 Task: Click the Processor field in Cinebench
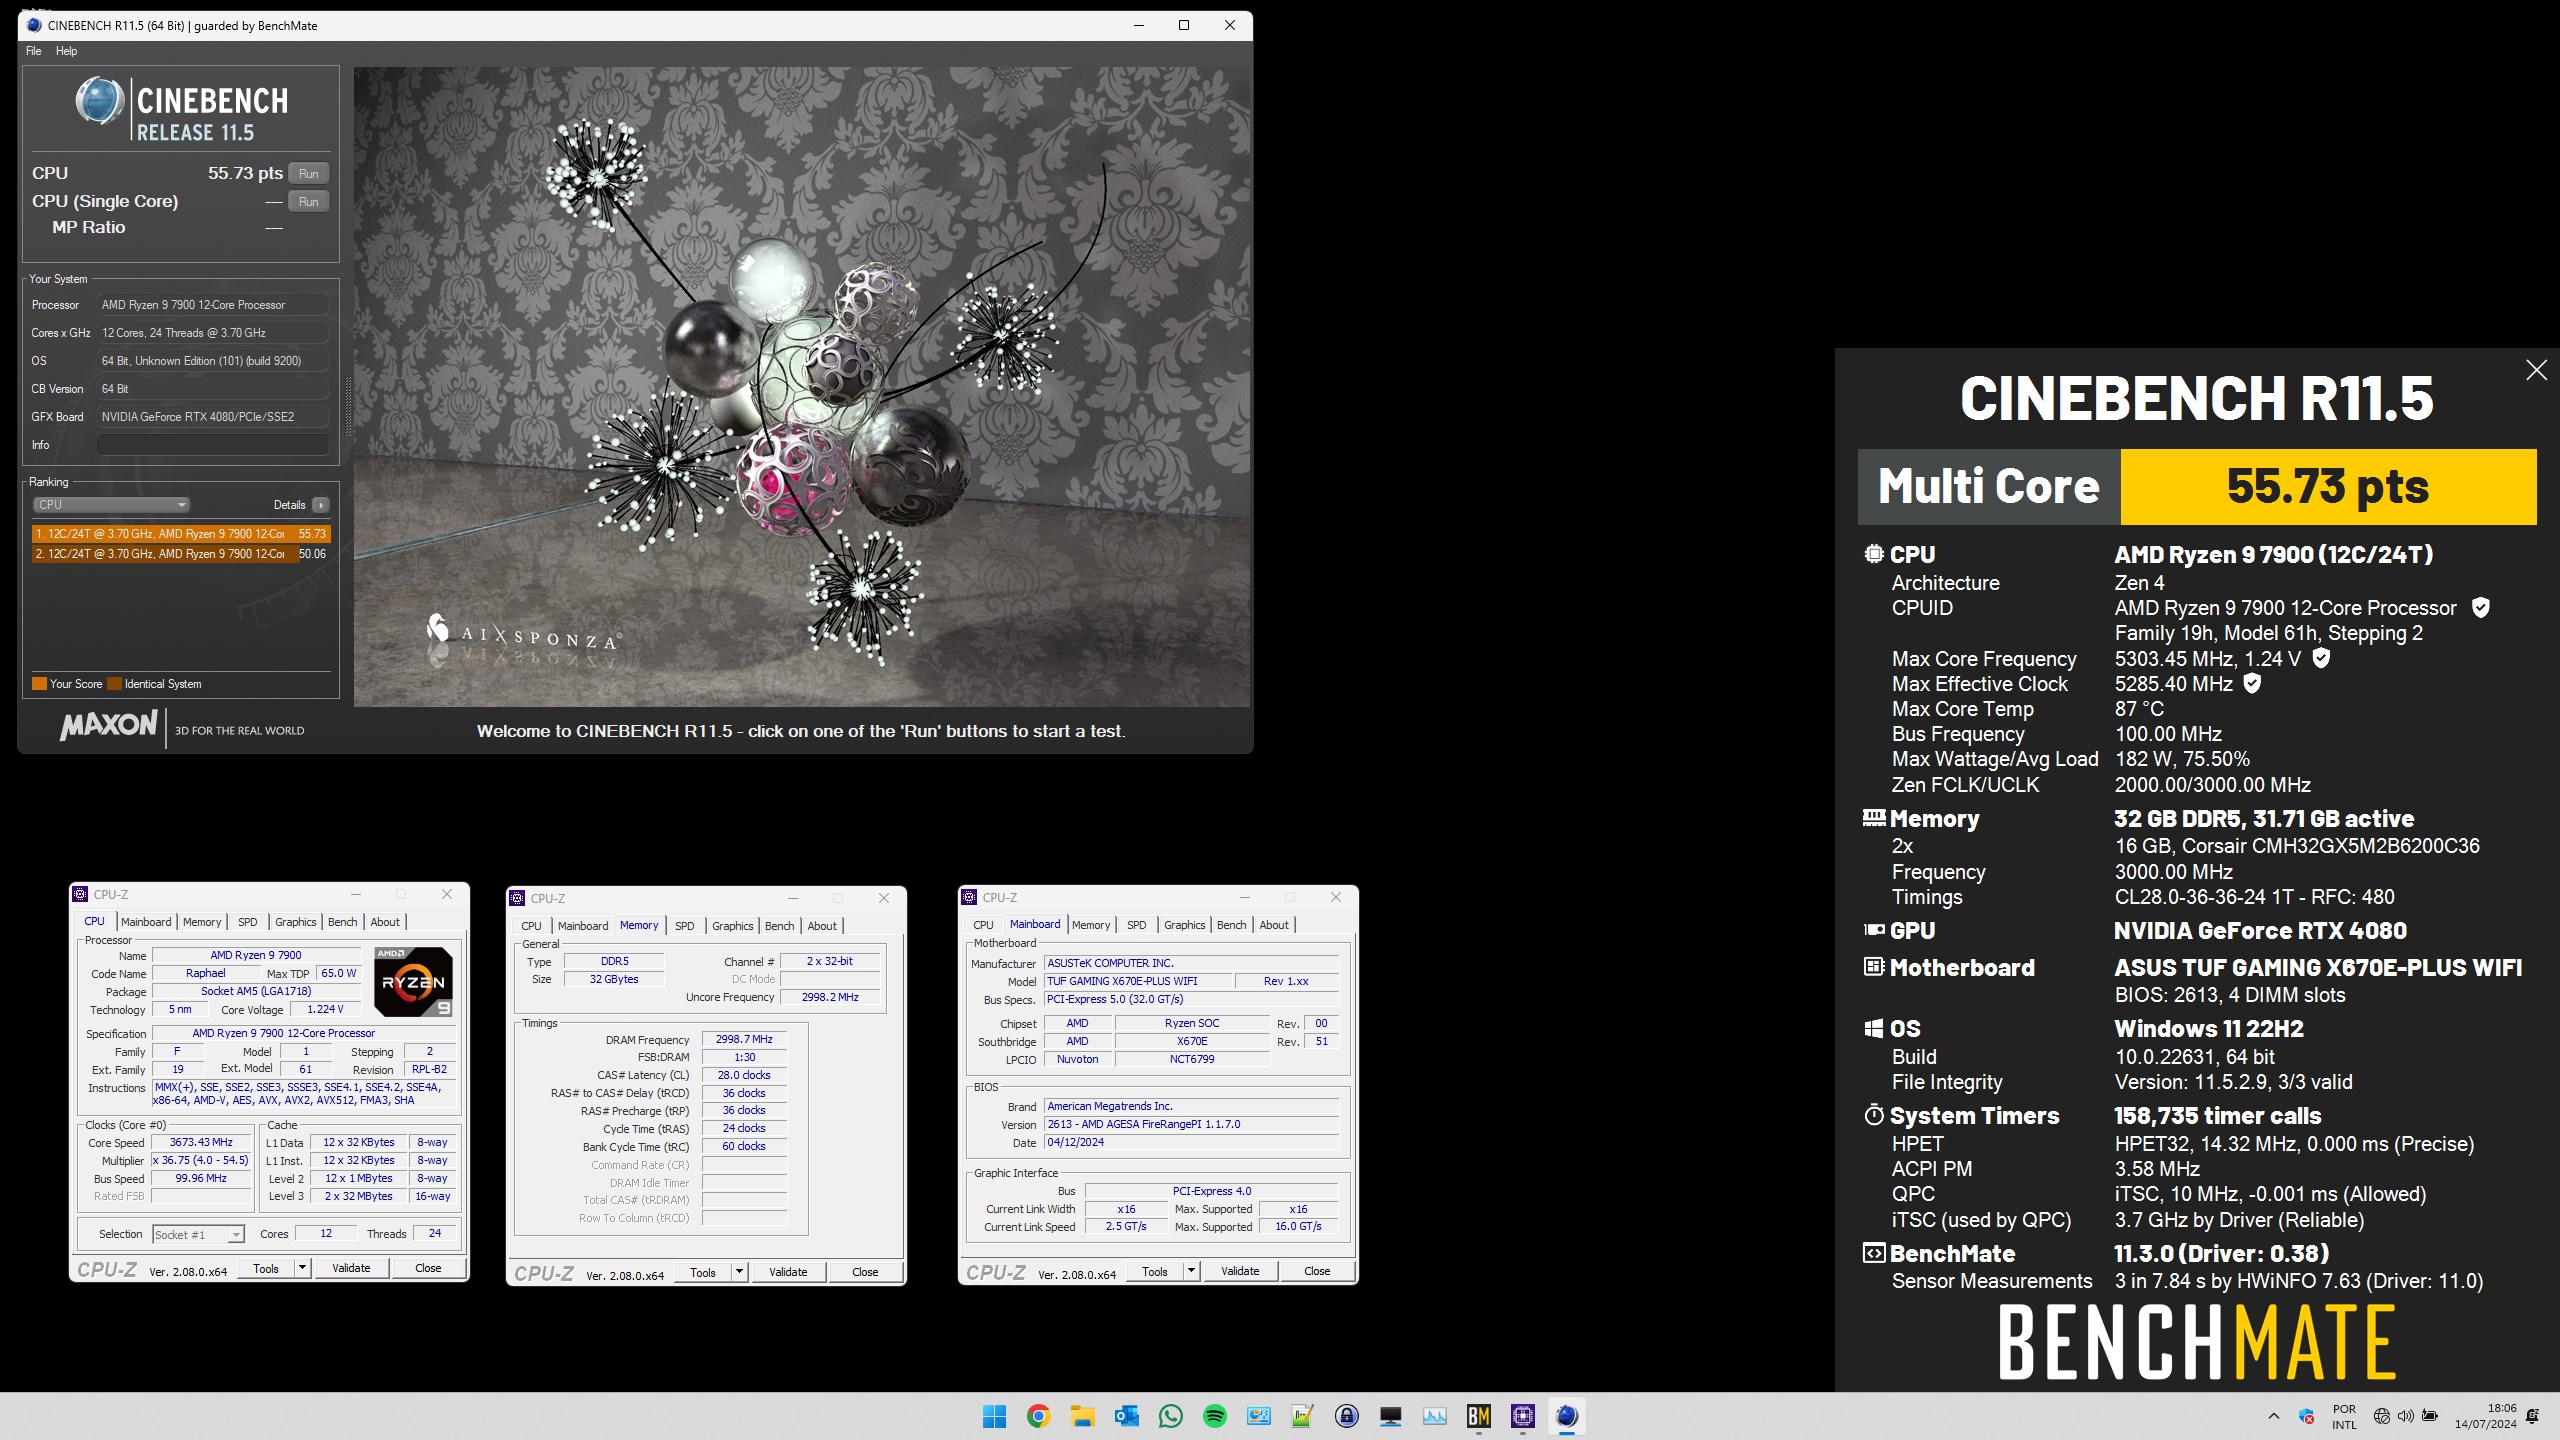(213, 305)
